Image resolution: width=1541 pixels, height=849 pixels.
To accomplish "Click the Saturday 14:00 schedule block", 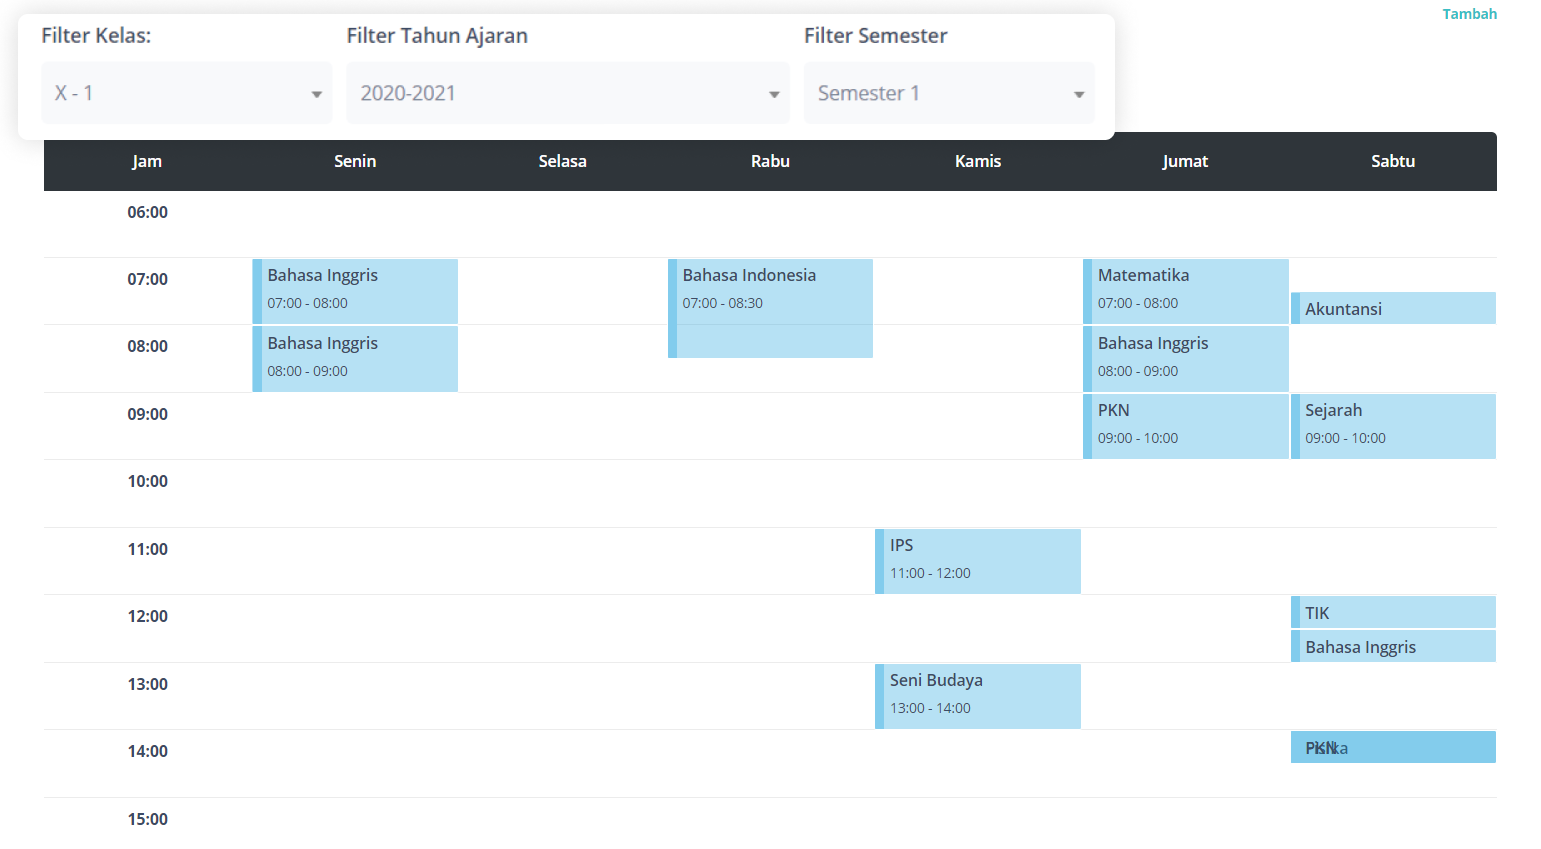I will tap(1393, 747).
